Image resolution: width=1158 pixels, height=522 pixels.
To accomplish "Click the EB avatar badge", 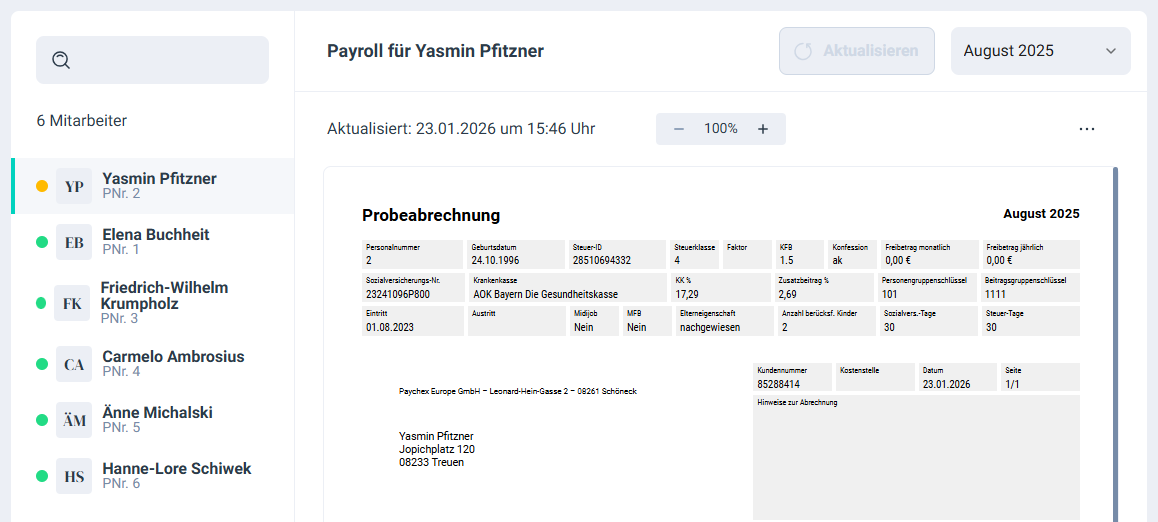I will coord(74,242).
